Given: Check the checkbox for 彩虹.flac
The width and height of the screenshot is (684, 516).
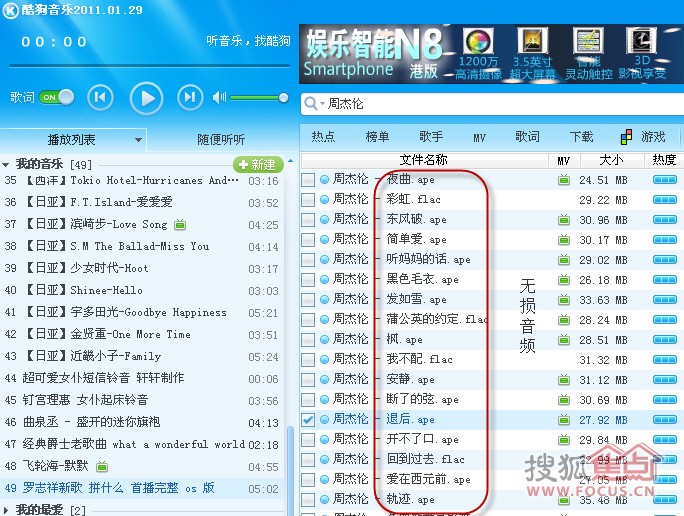Looking at the screenshot, I should click(x=308, y=200).
